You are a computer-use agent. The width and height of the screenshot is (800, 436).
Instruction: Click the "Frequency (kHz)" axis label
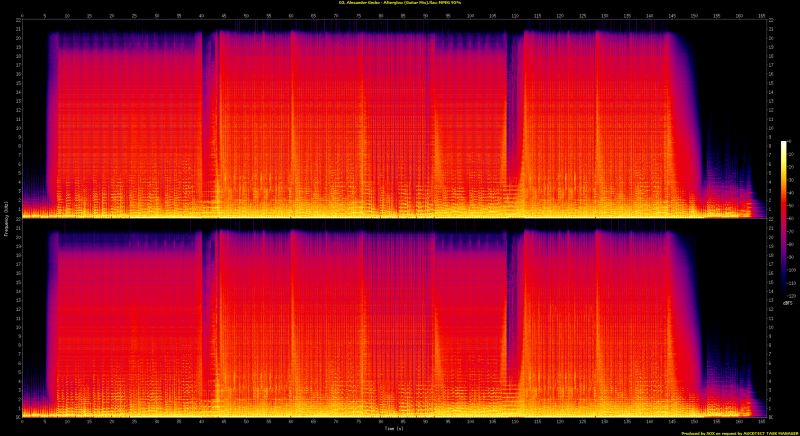click(x=5, y=218)
